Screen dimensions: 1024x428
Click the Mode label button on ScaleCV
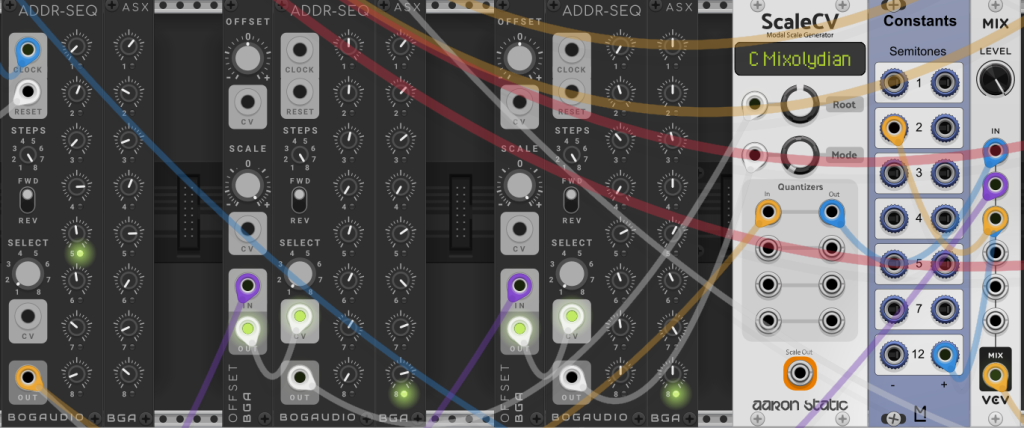coord(844,155)
